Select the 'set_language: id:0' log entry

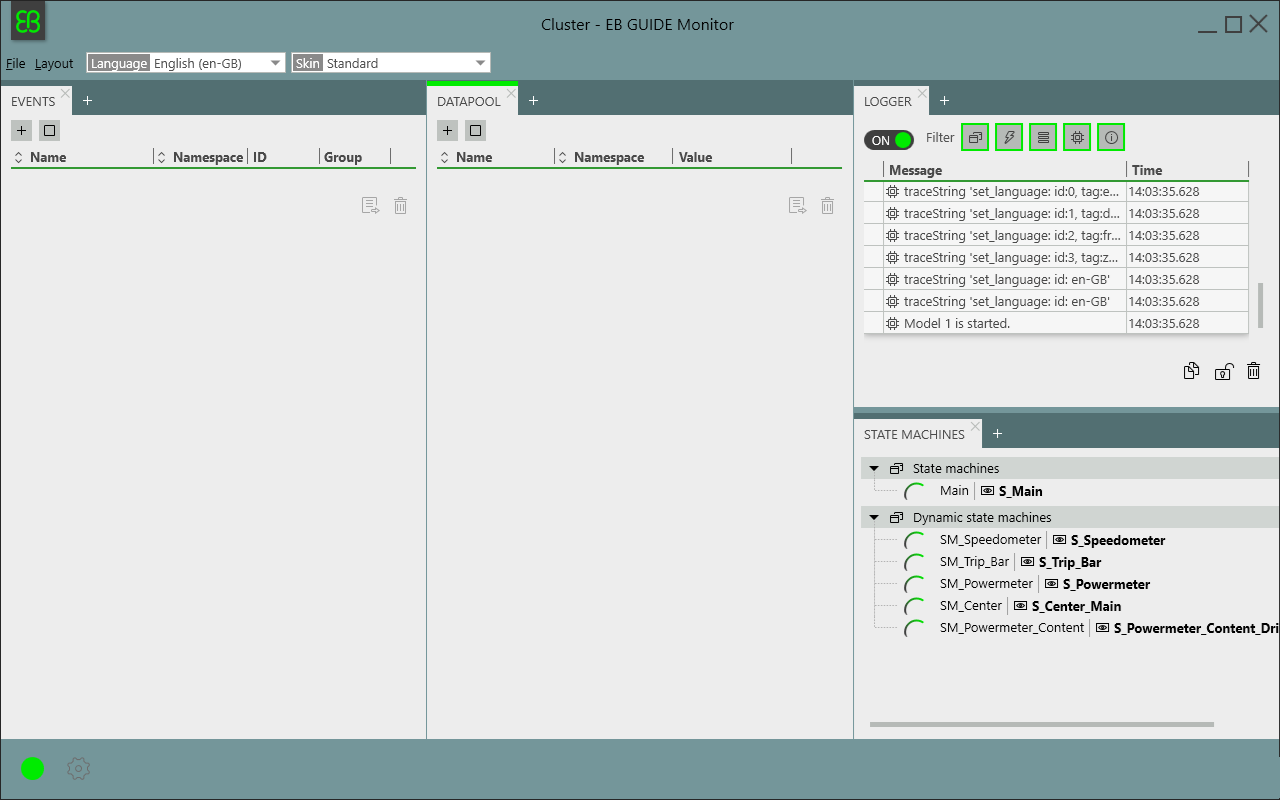pos(1056,191)
